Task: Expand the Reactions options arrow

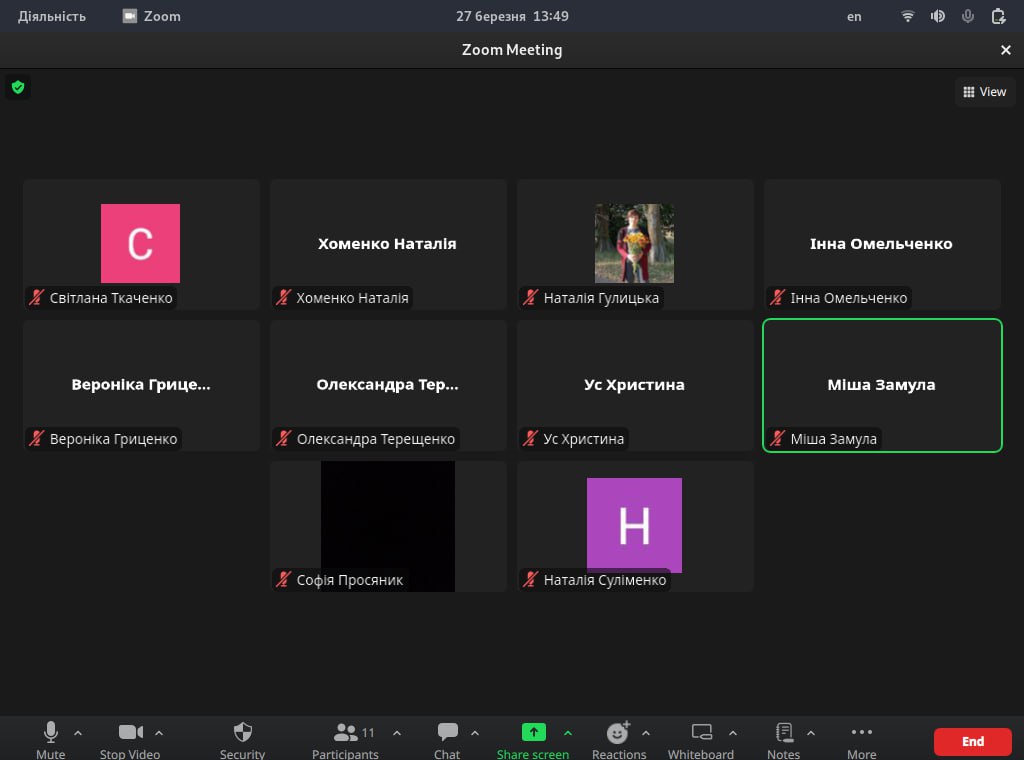Action: coord(646,733)
